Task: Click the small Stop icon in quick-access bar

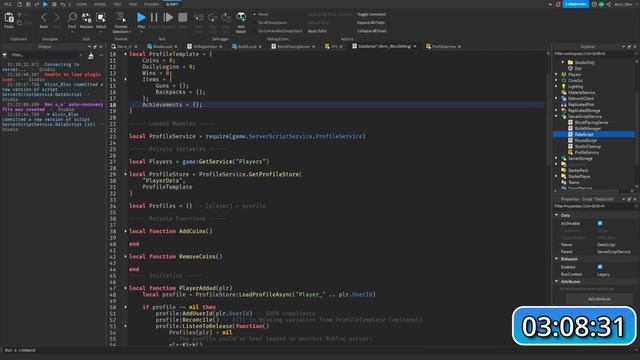Action: 54,4
